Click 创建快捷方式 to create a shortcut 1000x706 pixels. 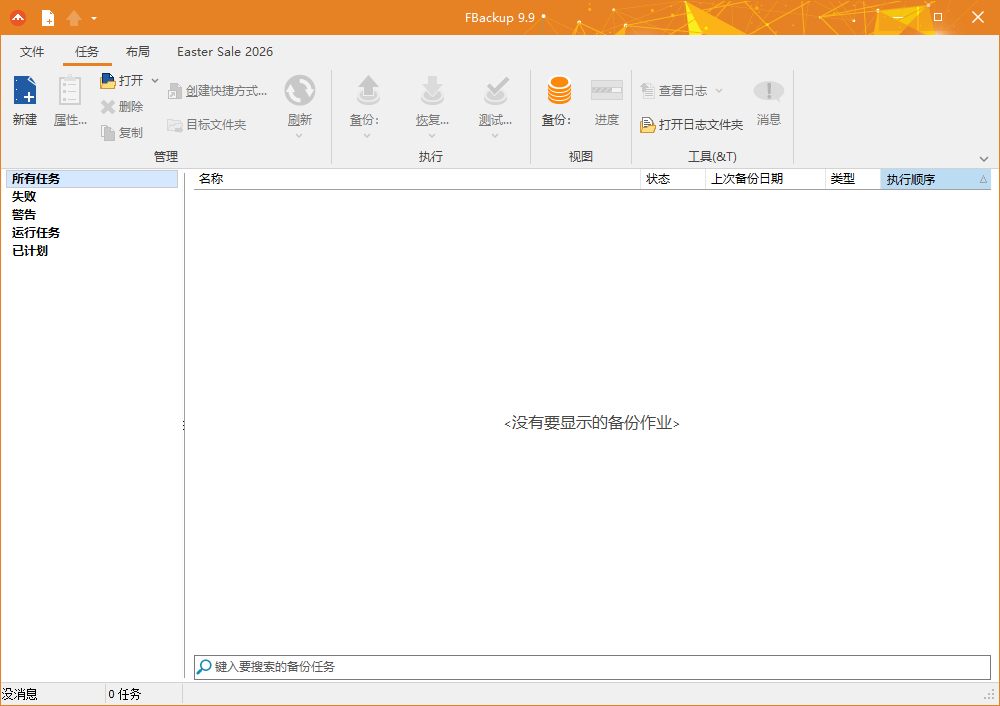218,90
